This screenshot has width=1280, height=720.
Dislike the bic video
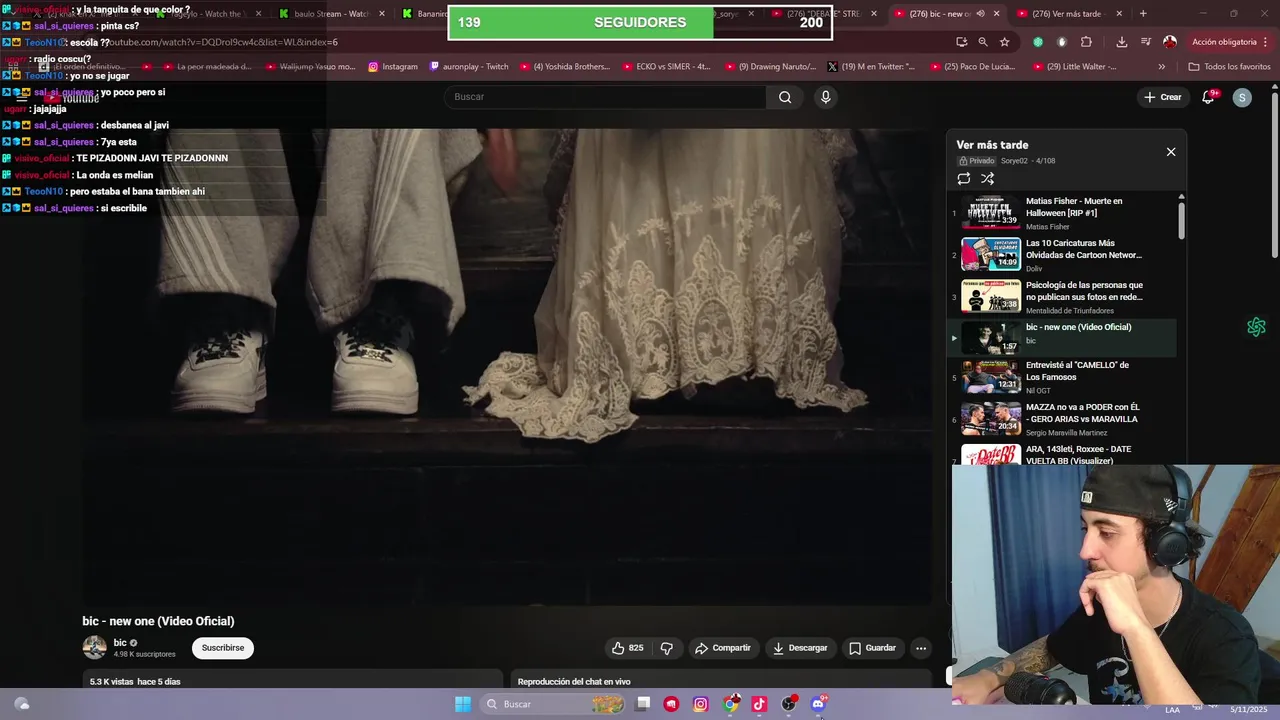tap(667, 648)
